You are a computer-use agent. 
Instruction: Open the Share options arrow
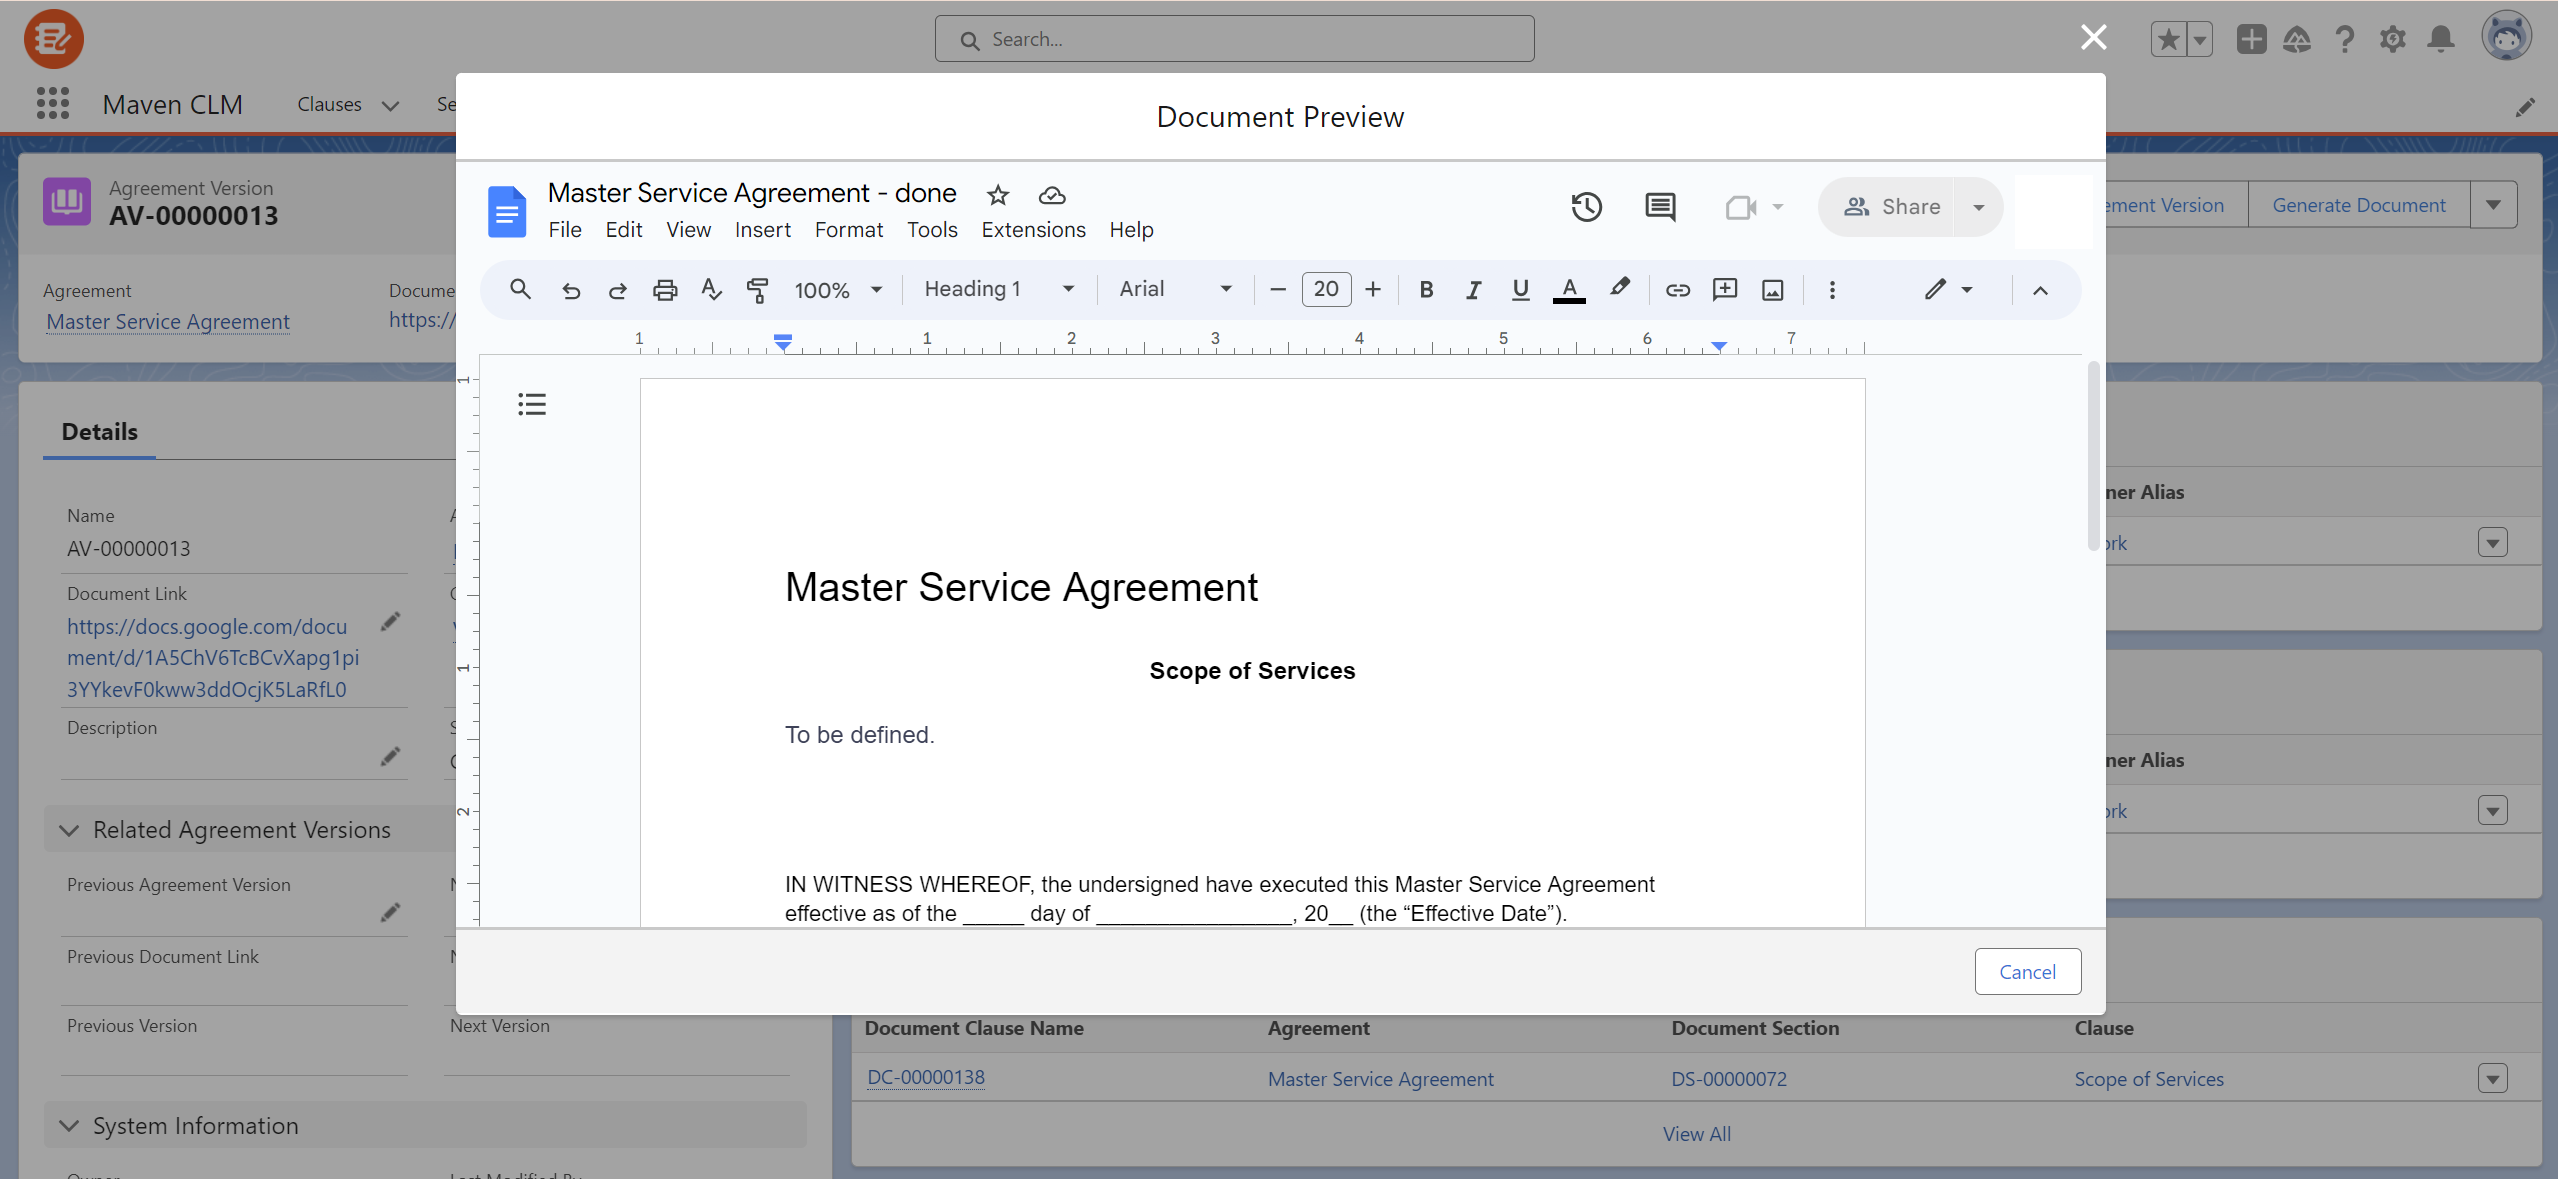coord(1978,207)
